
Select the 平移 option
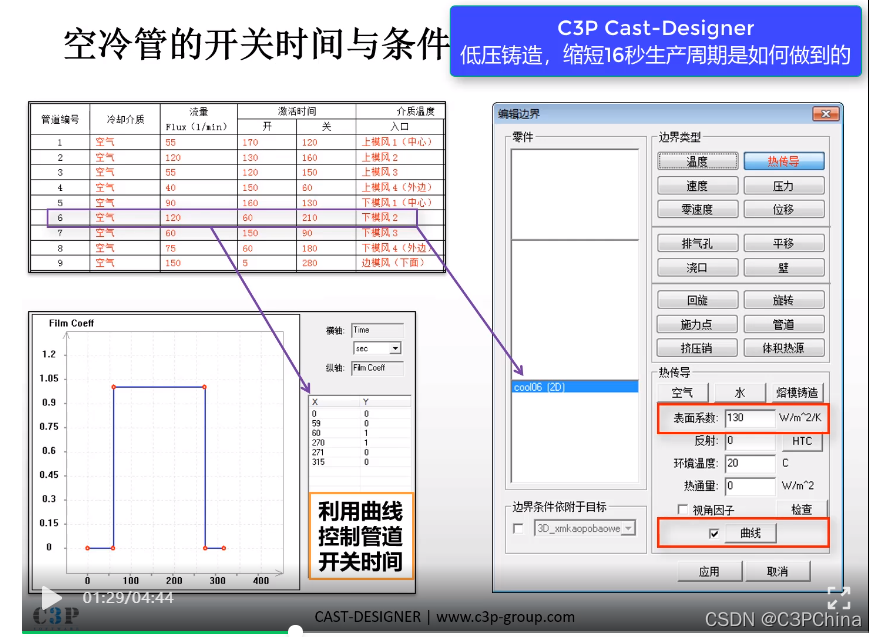784,243
